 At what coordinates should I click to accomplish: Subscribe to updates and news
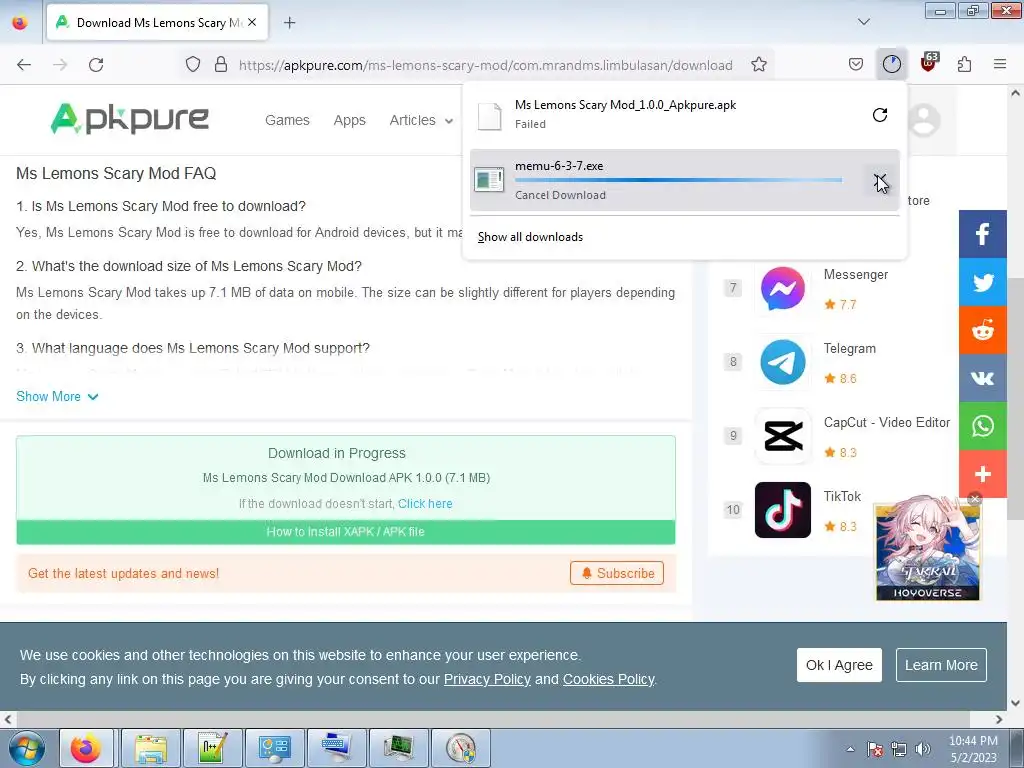(x=617, y=573)
